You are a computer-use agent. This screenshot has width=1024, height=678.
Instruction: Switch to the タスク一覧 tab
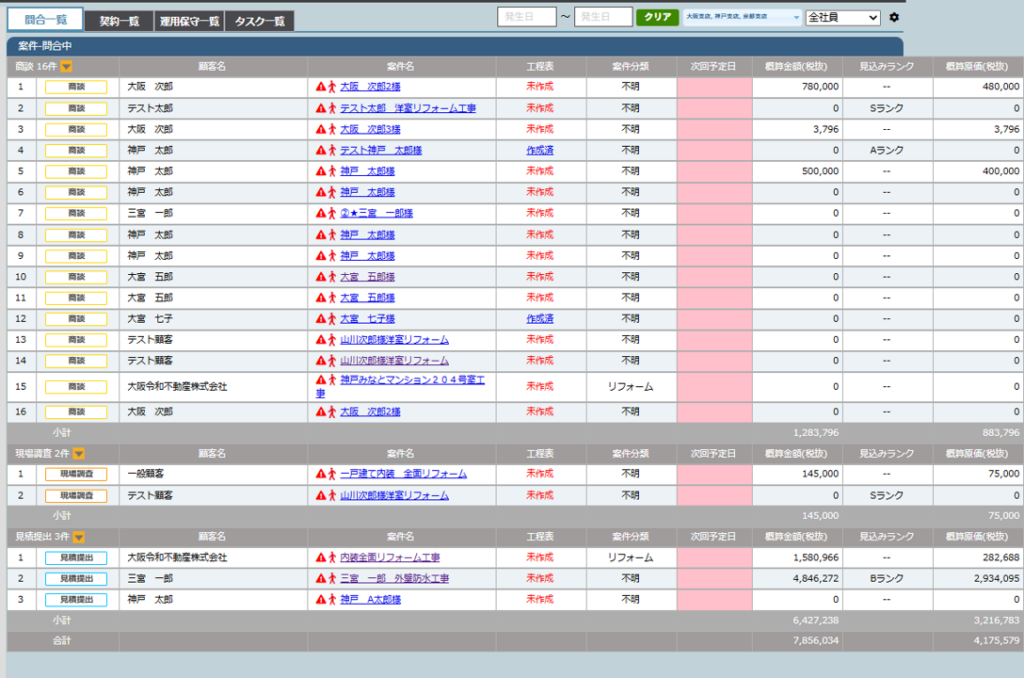click(258, 21)
